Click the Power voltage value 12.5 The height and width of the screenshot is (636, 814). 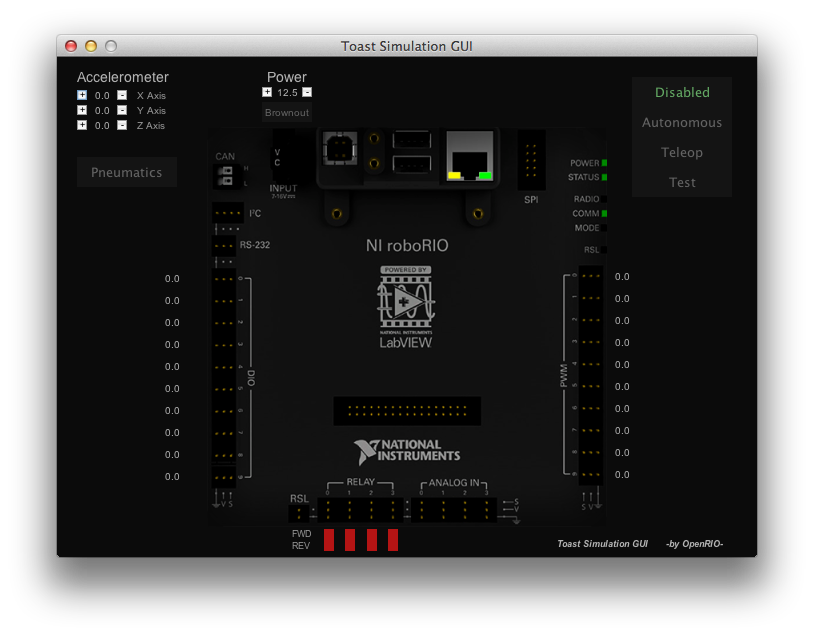pos(287,92)
